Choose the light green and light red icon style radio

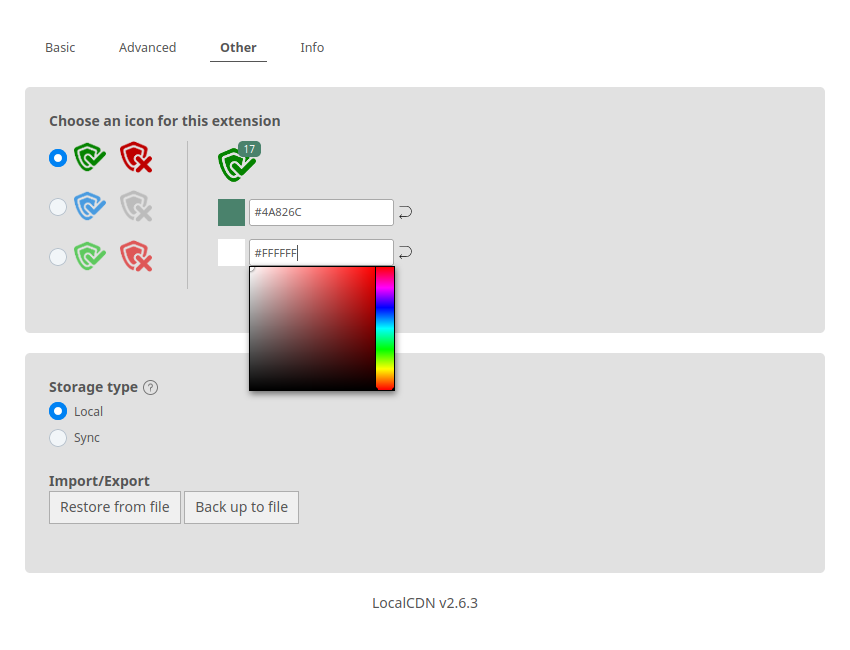(58, 256)
